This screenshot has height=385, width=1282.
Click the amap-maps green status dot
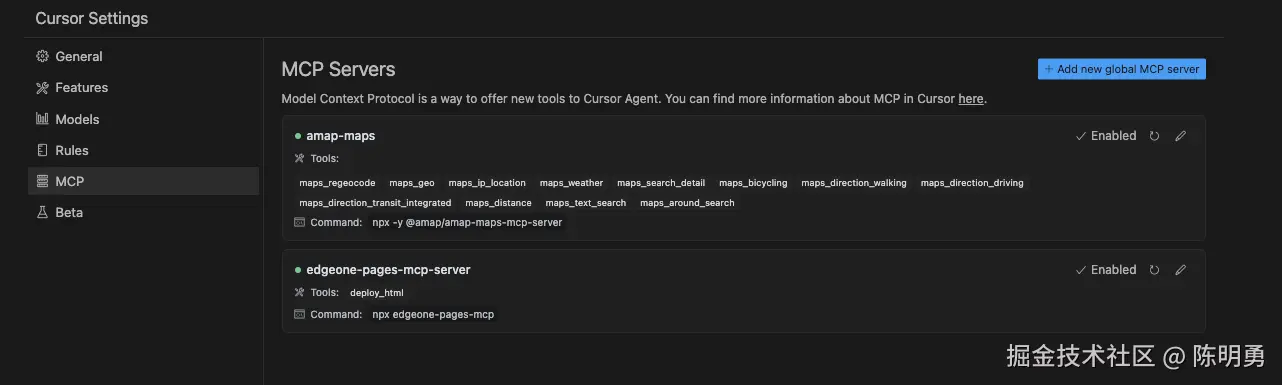point(298,135)
